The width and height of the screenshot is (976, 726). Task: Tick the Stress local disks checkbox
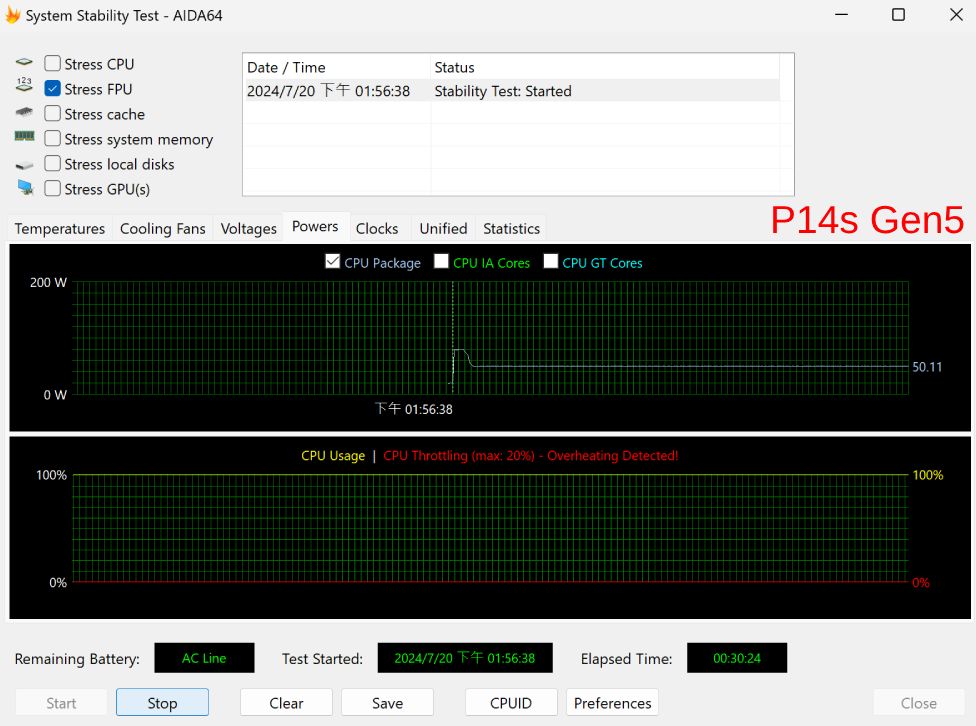coord(53,163)
